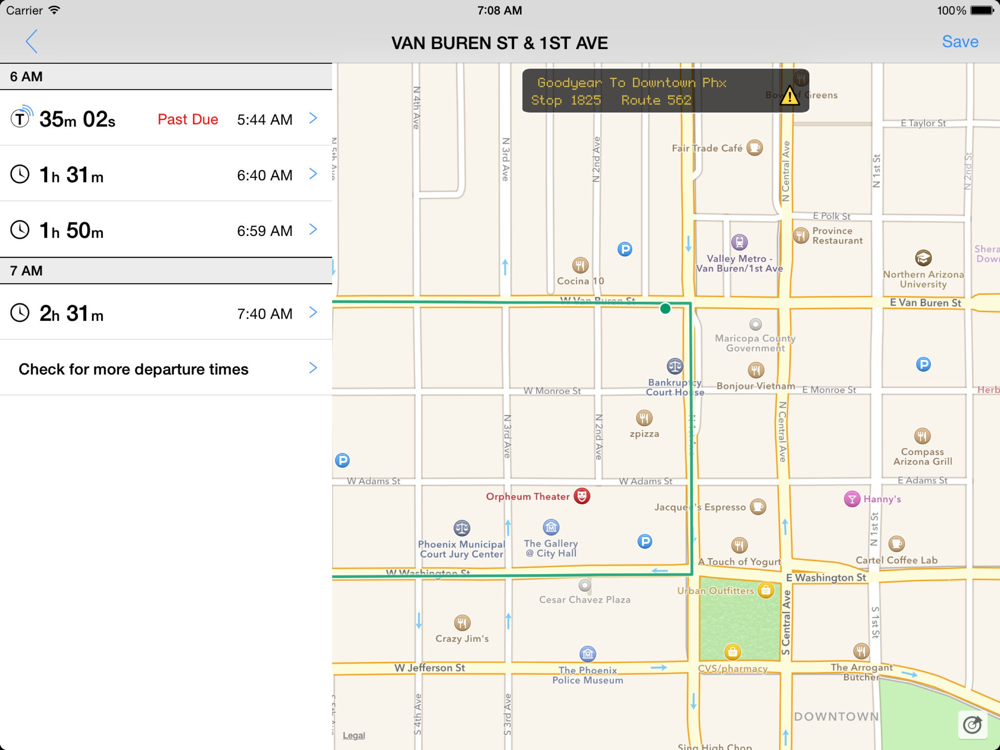Tap the Bankruptcy Court House icon
Screen dimensions: 1000x750
coord(675,366)
